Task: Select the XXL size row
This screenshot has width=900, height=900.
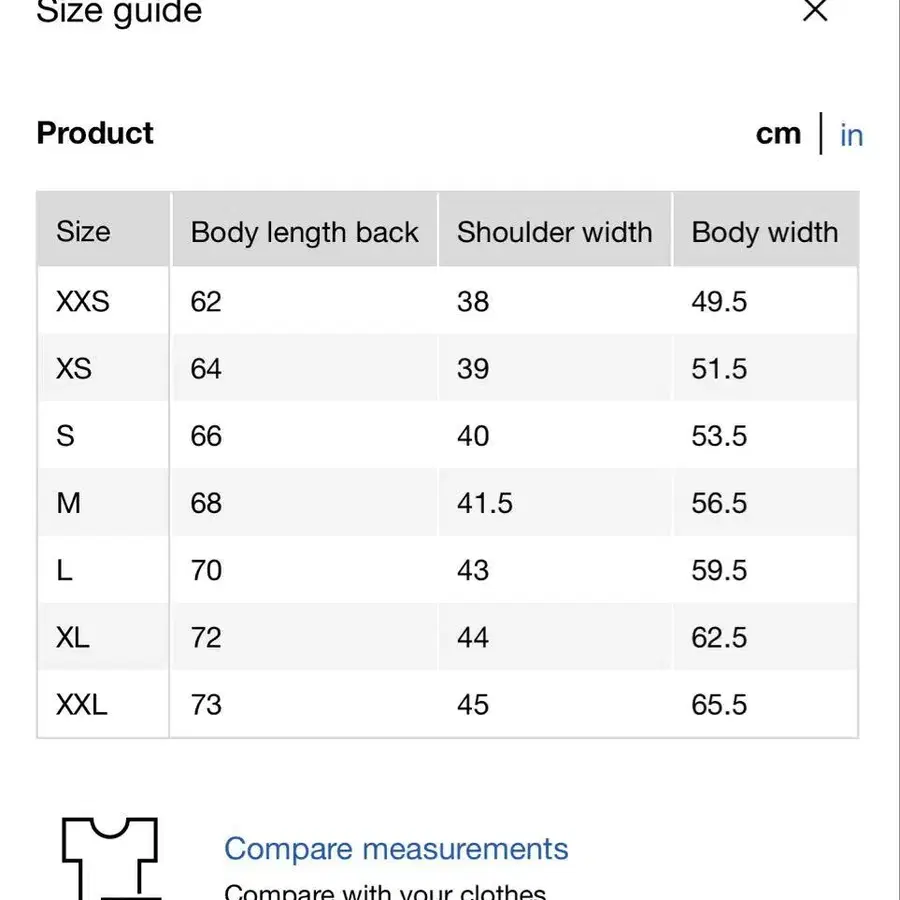Action: pos(81,704)
